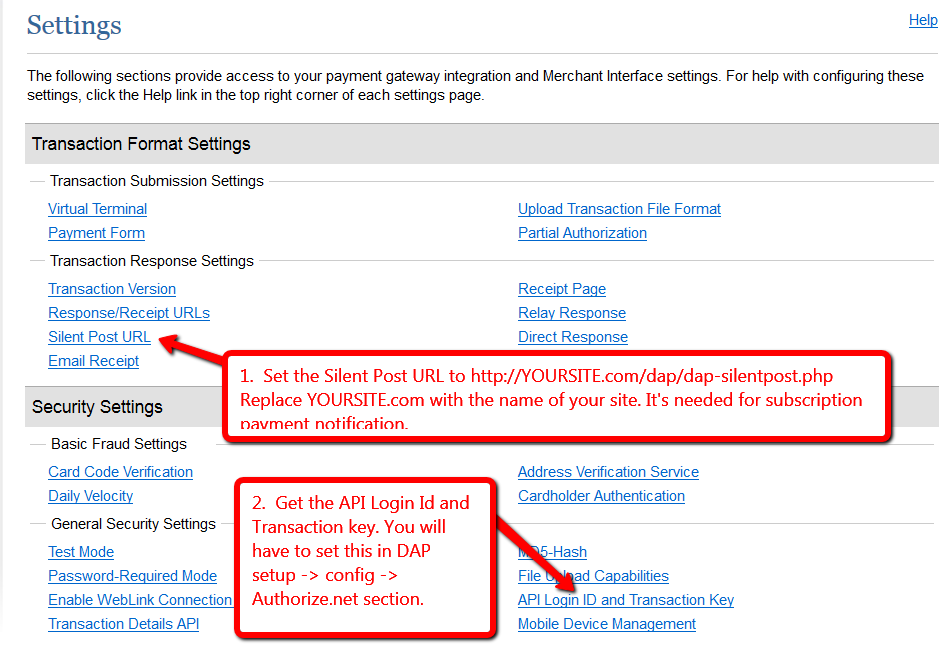
Task: Open the Silent Post URL settings
Action: (99, 337)
